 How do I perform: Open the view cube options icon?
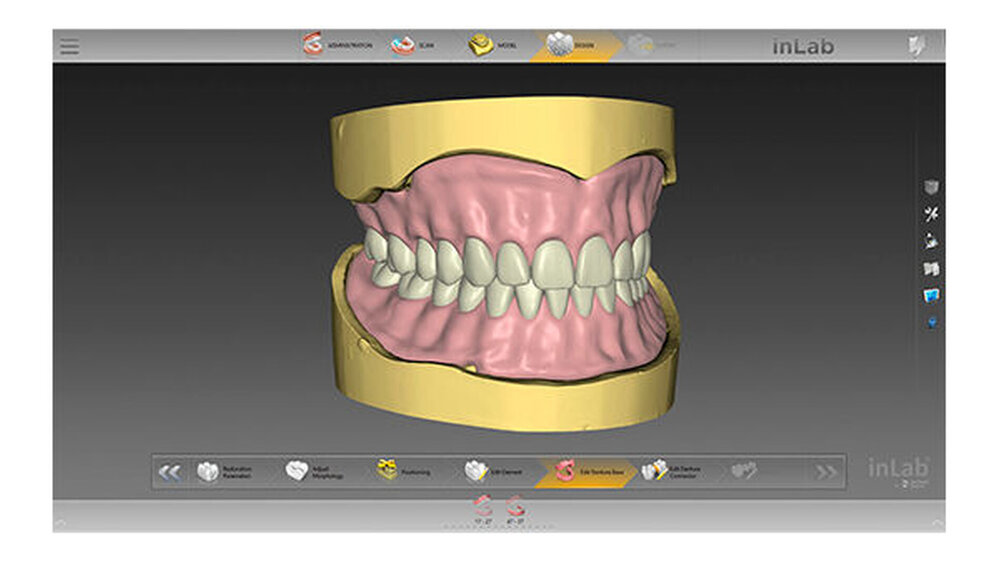pos(932,187)
